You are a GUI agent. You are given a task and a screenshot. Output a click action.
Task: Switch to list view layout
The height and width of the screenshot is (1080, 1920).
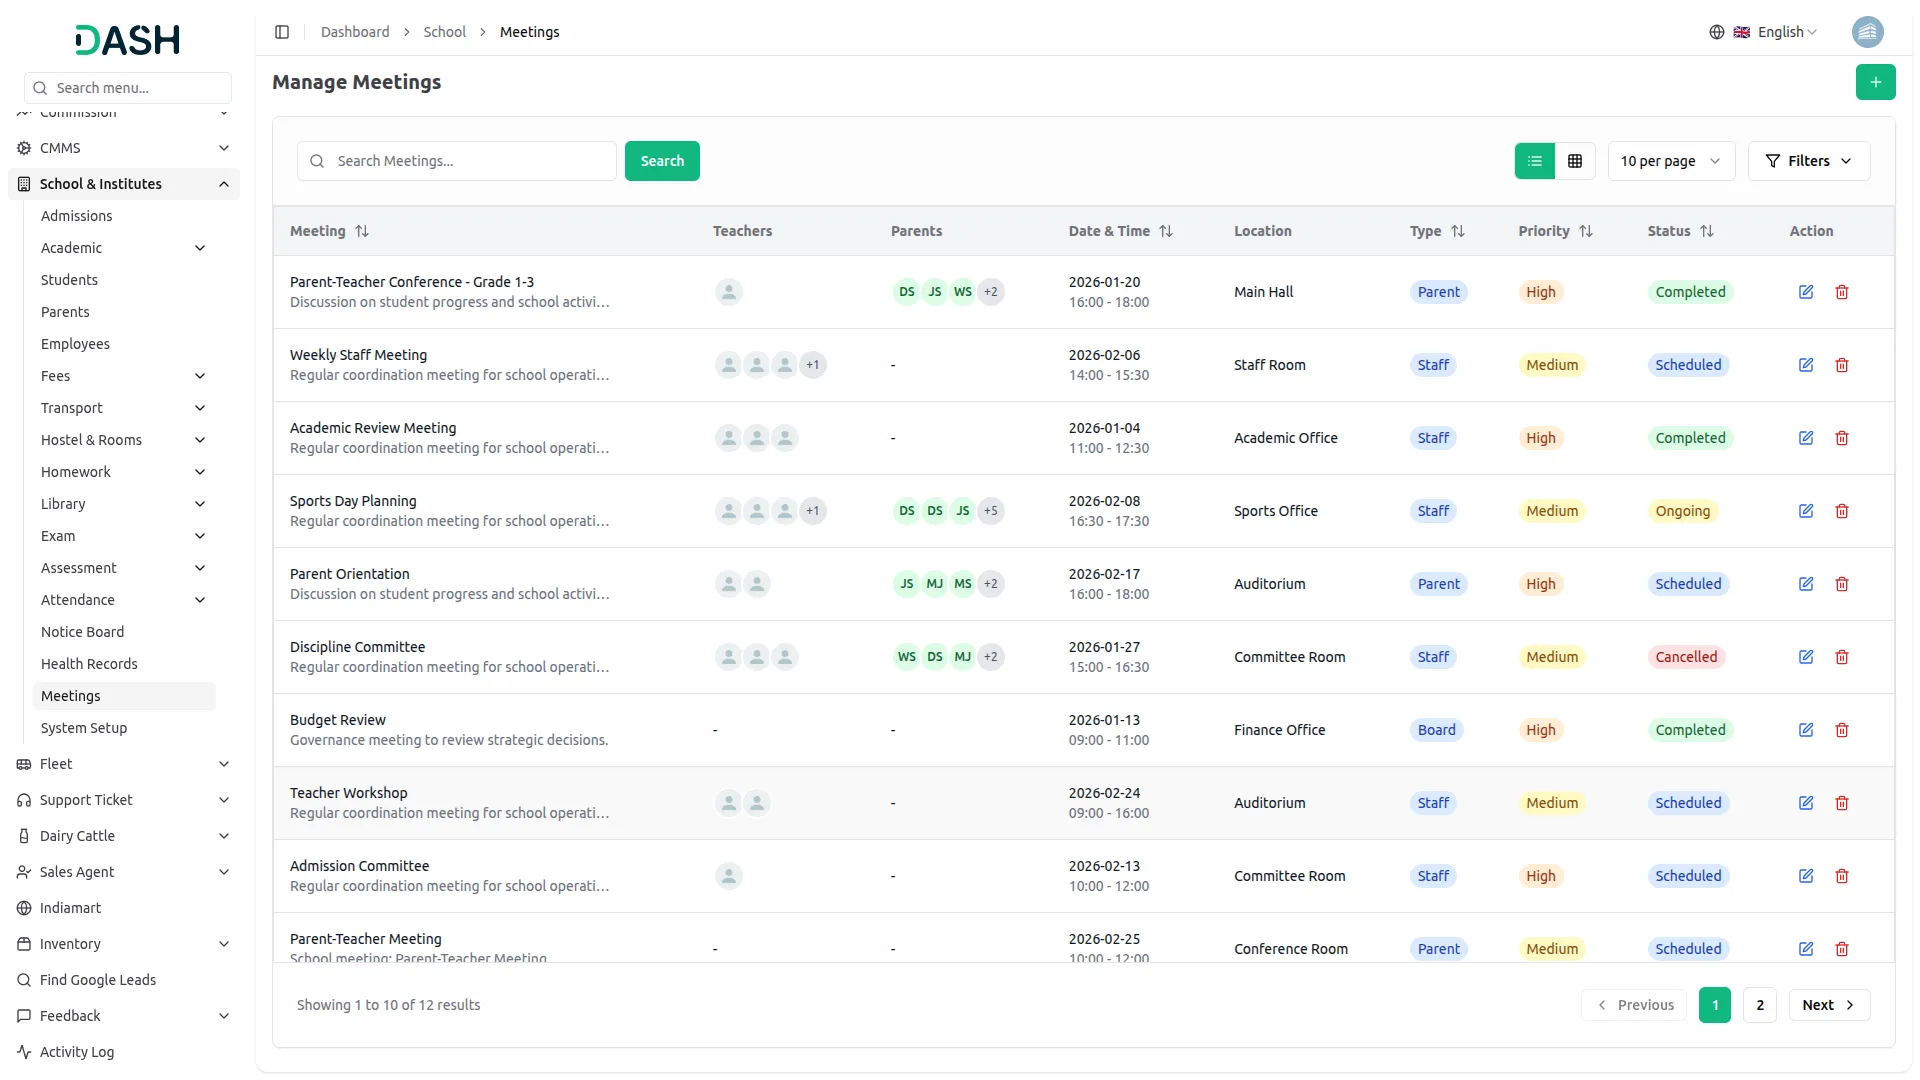click(x=1534, y=161)
